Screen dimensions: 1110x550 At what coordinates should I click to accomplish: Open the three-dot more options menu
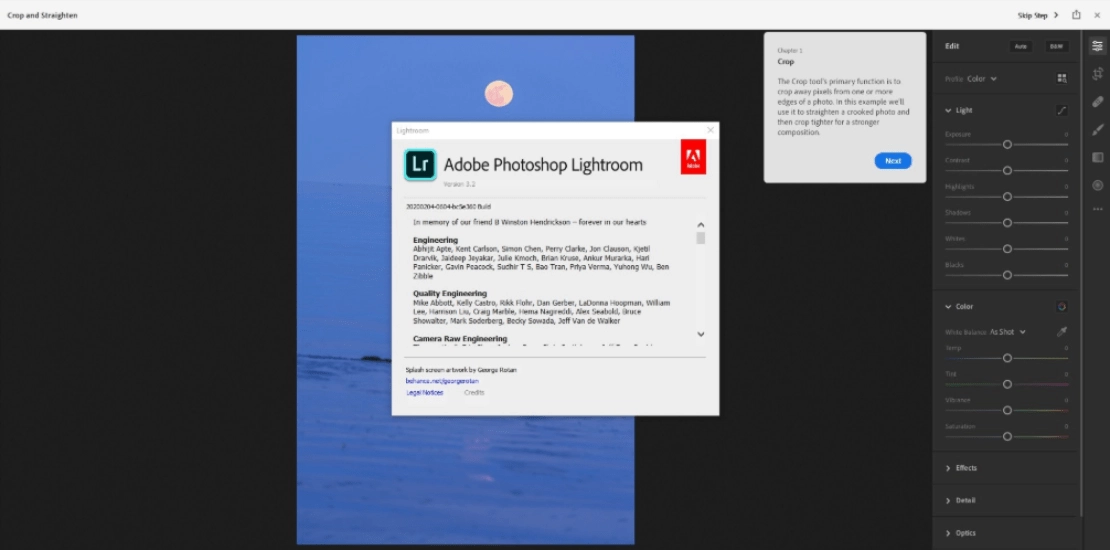[1097, 209]
